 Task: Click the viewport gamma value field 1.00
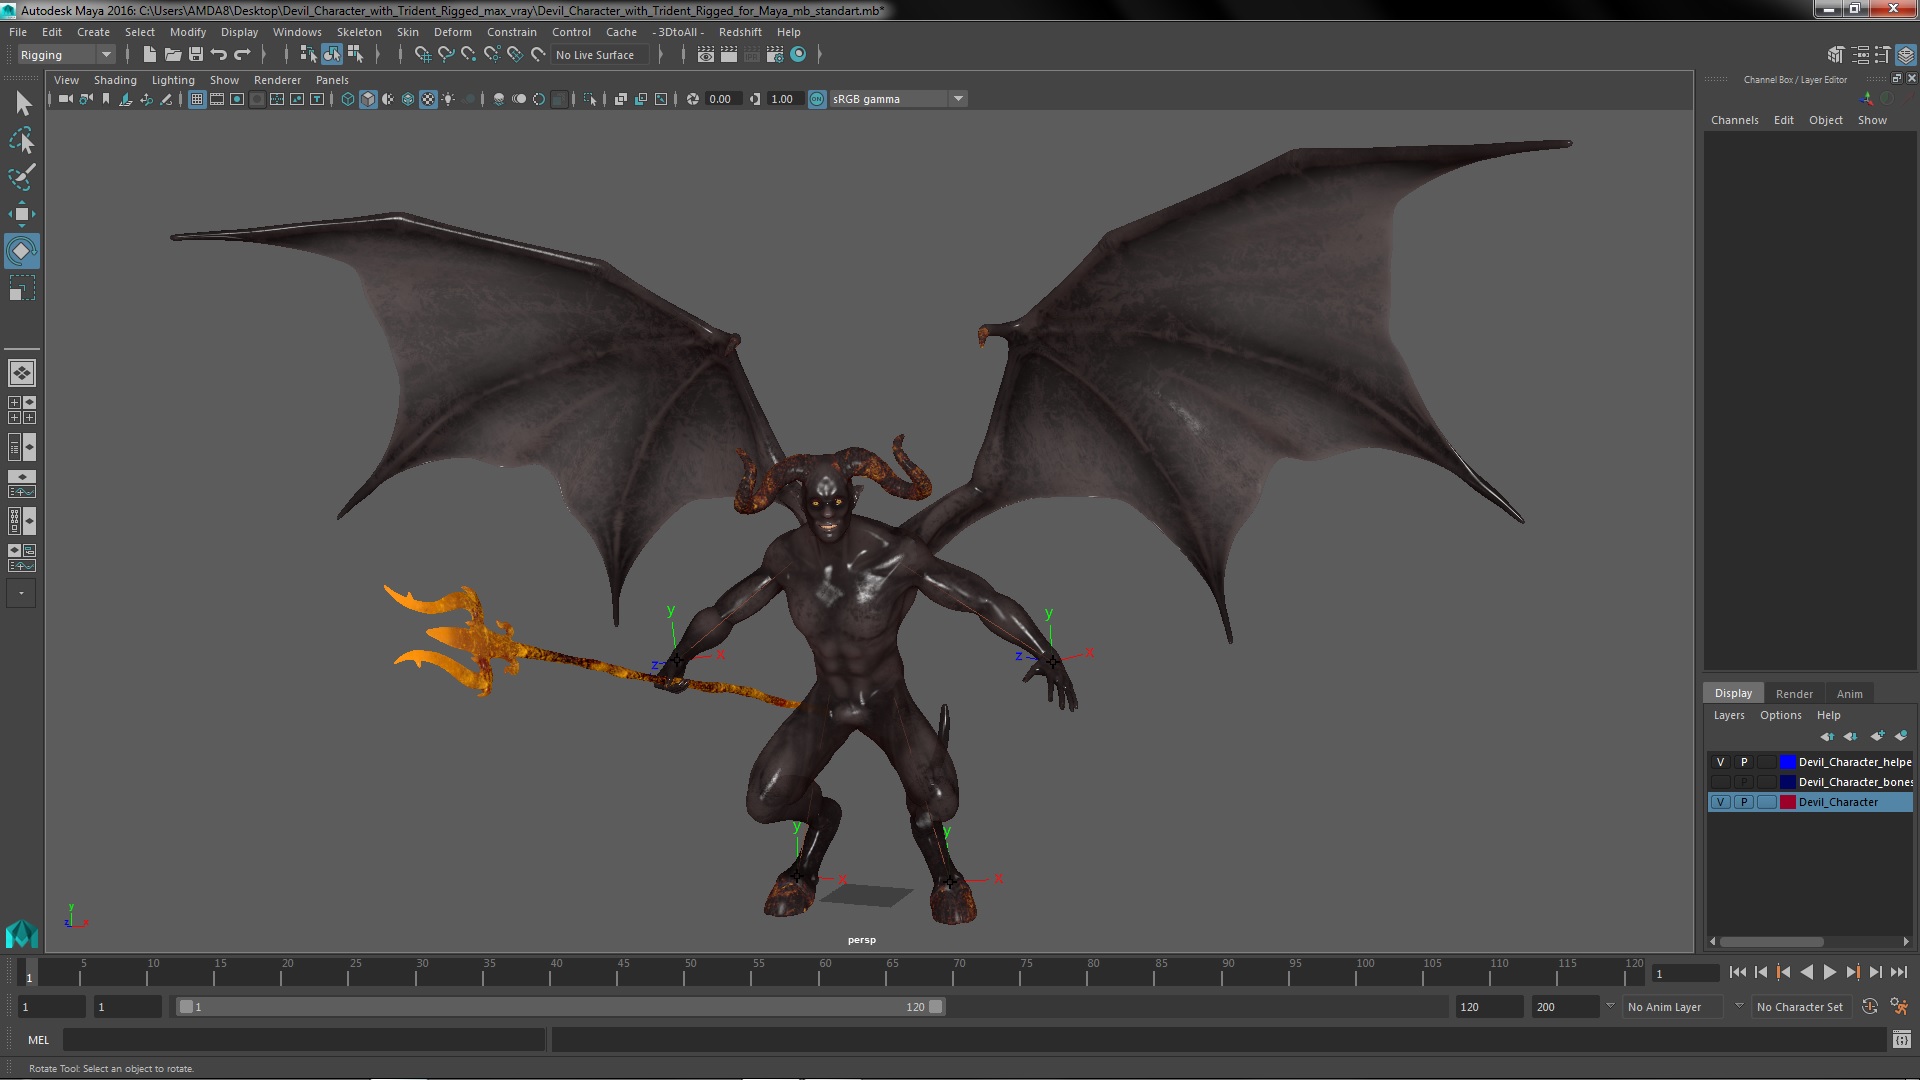tap(785, 99)
